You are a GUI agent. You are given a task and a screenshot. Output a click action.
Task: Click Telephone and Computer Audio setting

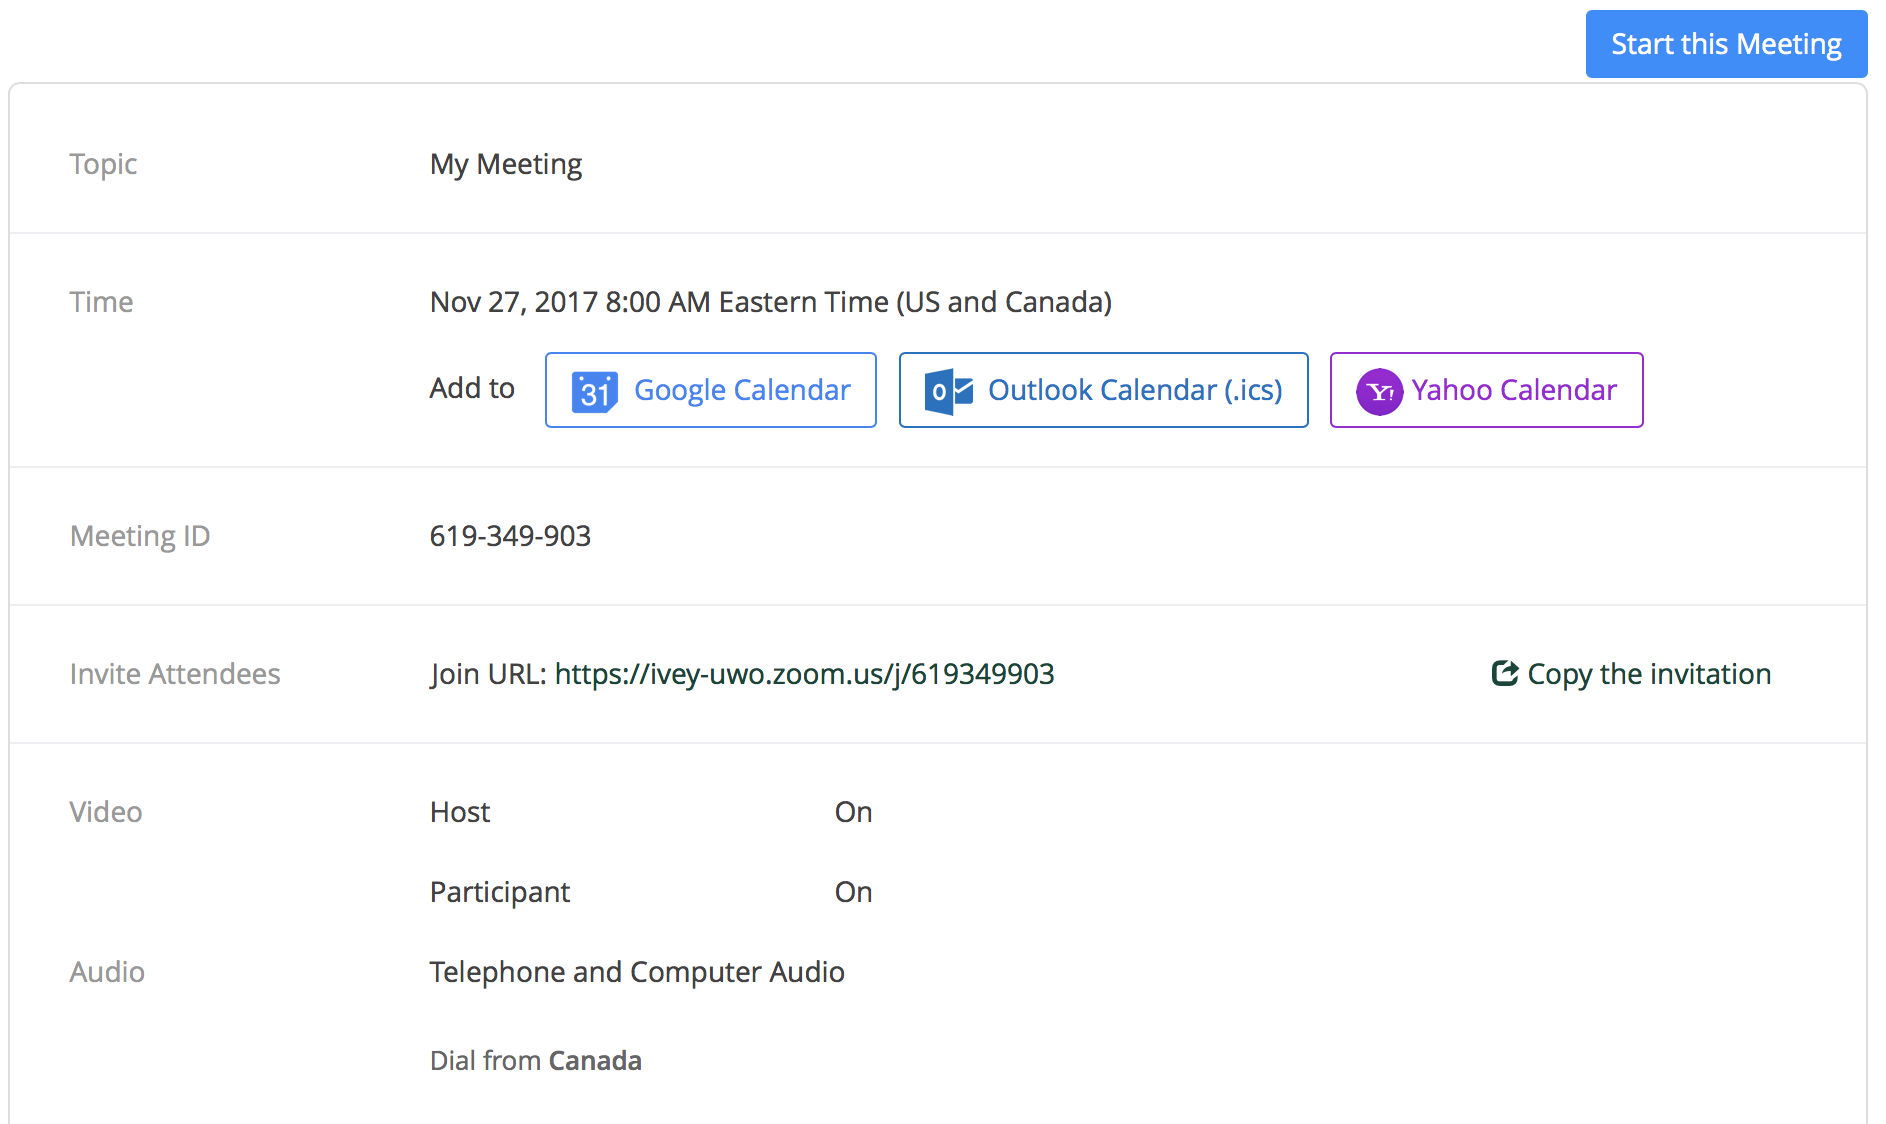(x=636, y=971)
